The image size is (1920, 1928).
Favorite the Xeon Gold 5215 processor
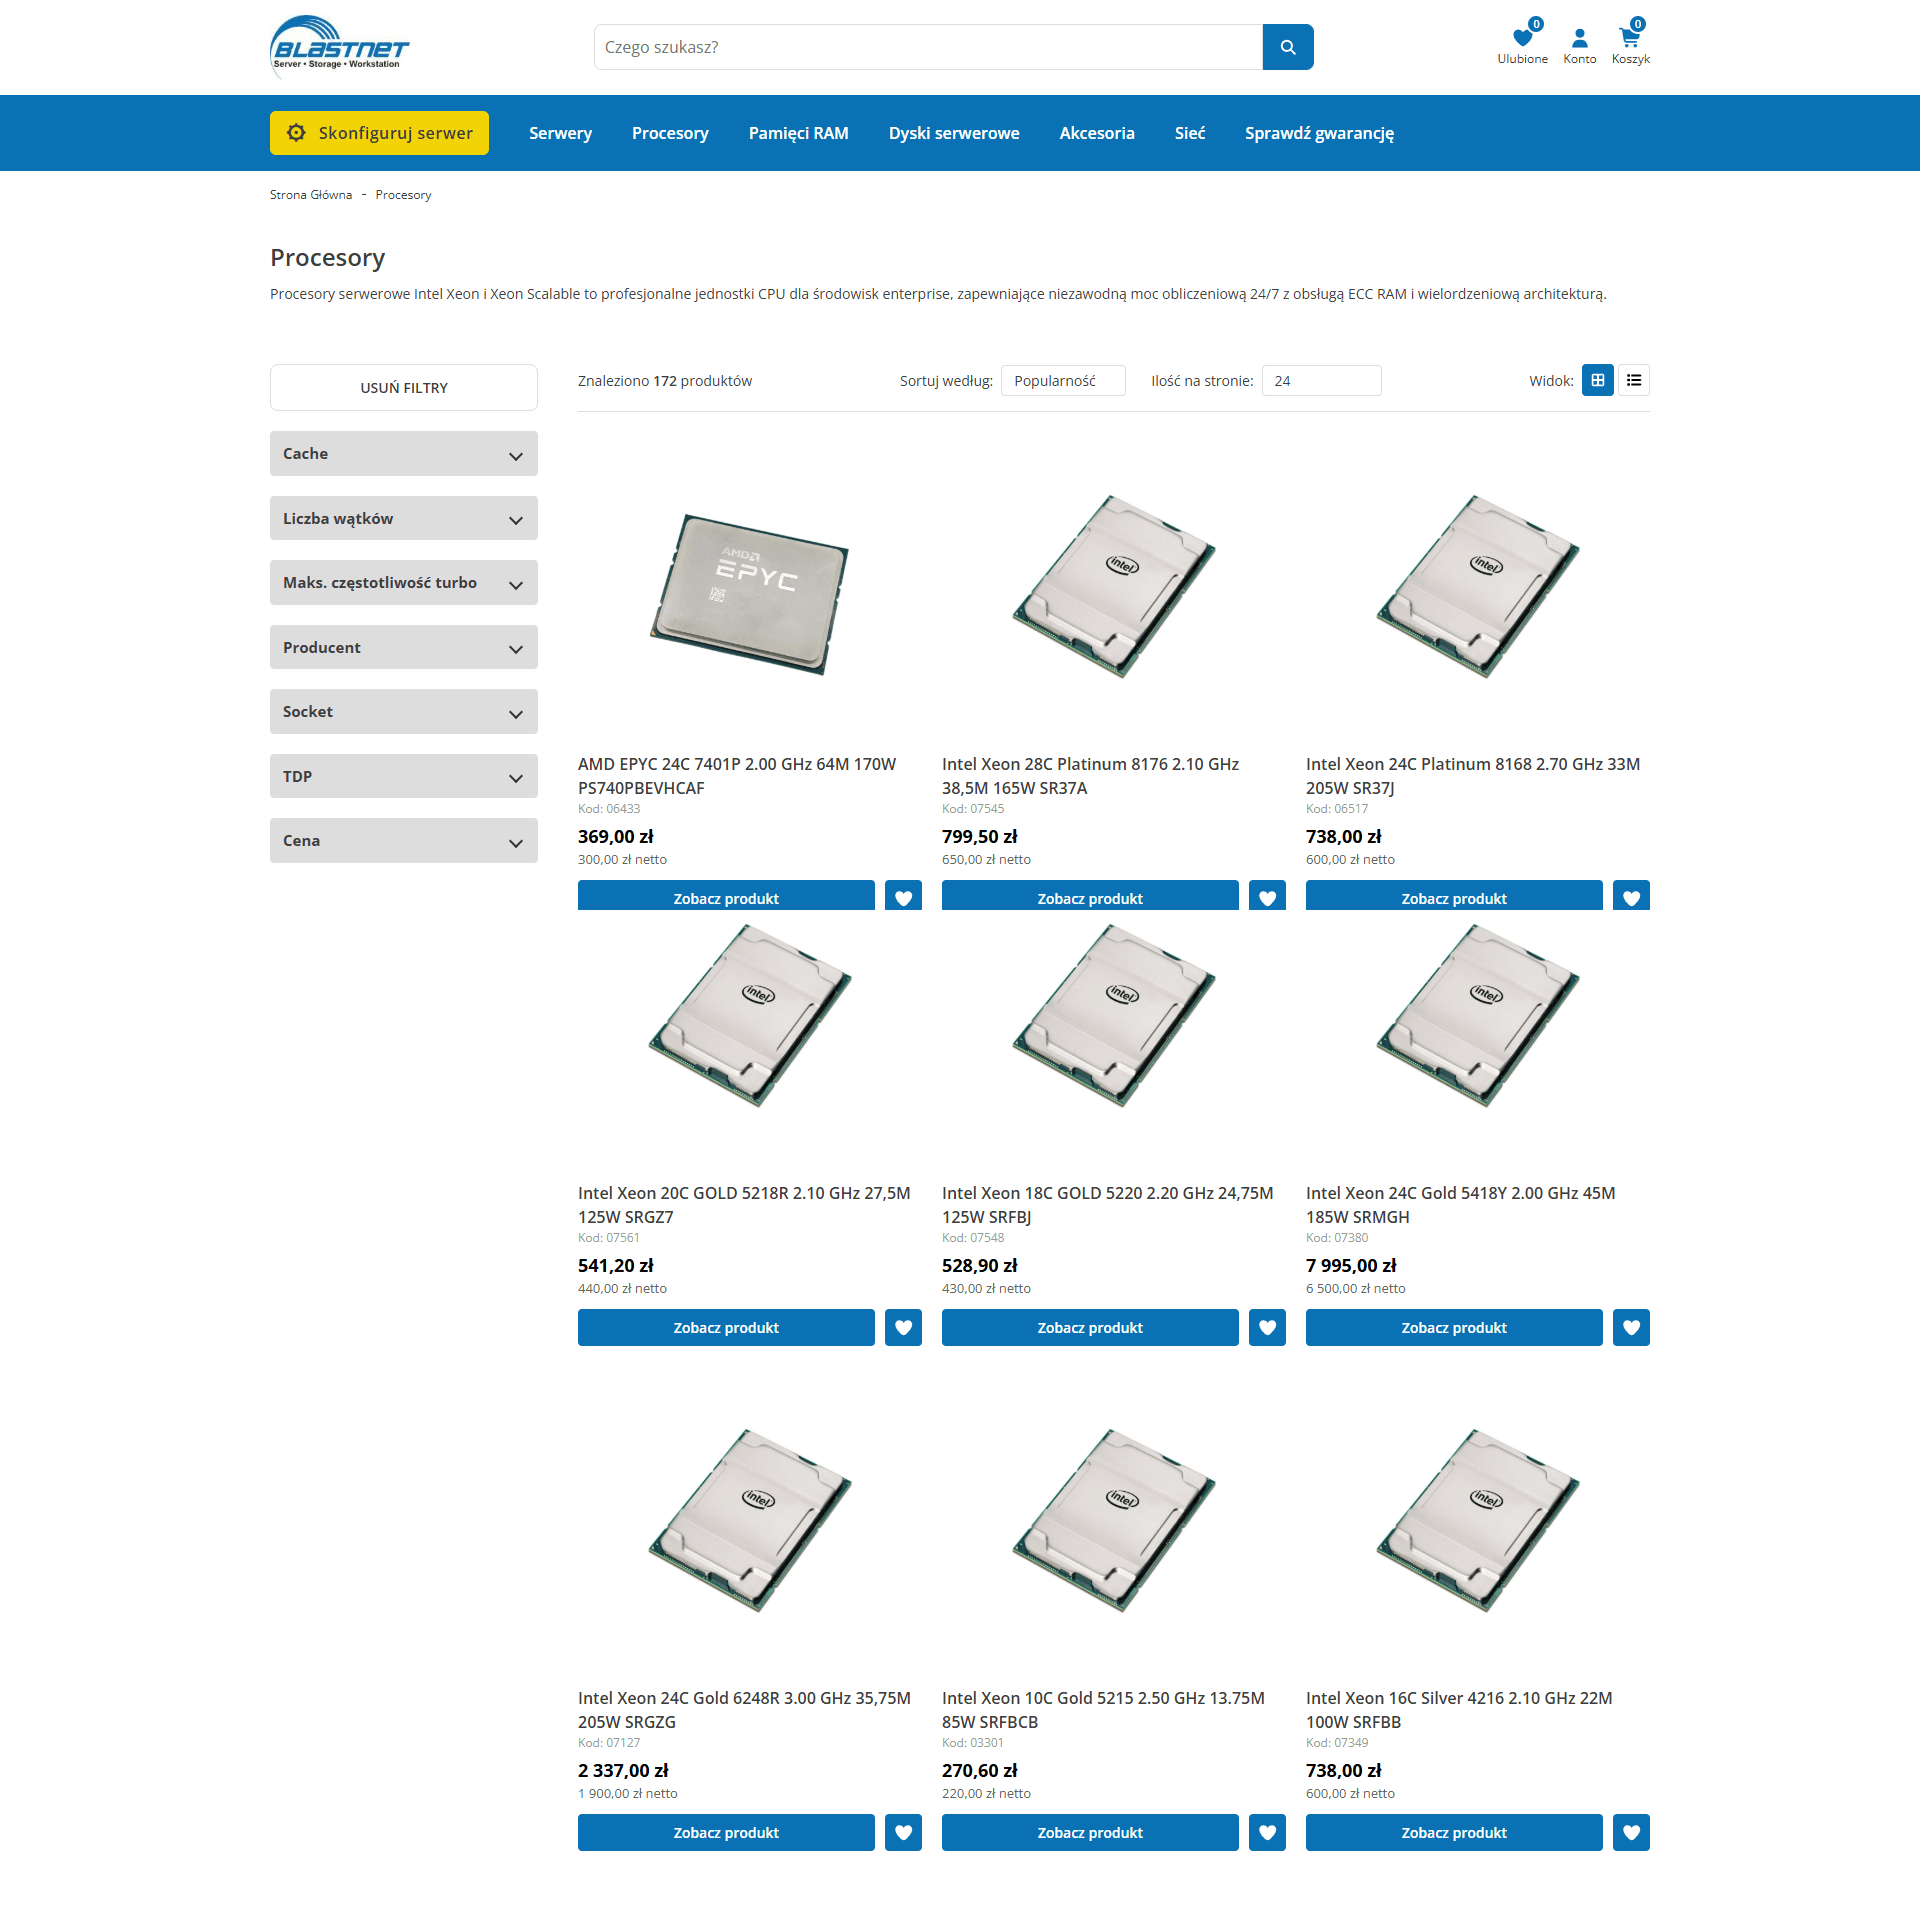(1267, 1832)
